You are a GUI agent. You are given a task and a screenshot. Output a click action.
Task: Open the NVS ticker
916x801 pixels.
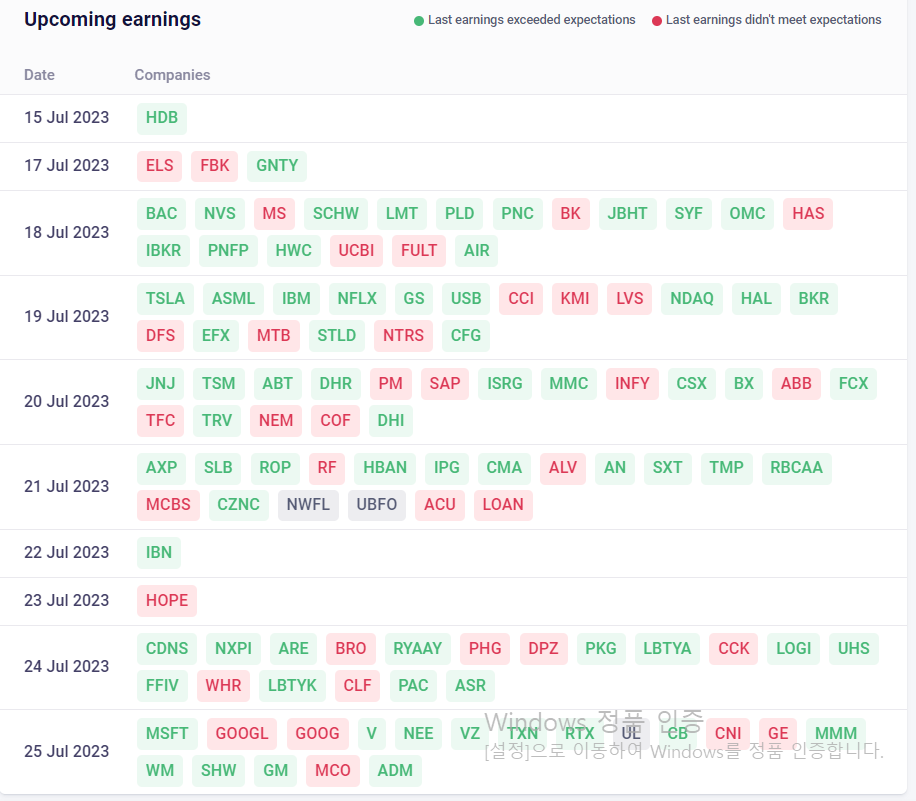(220, 214)
